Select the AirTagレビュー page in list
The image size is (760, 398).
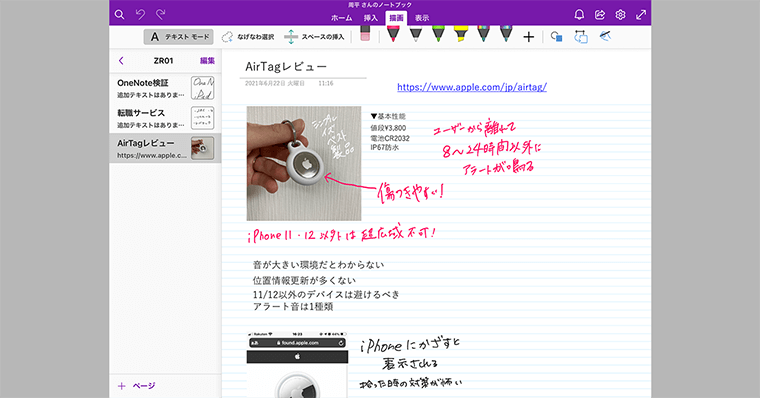click(165, 148)
